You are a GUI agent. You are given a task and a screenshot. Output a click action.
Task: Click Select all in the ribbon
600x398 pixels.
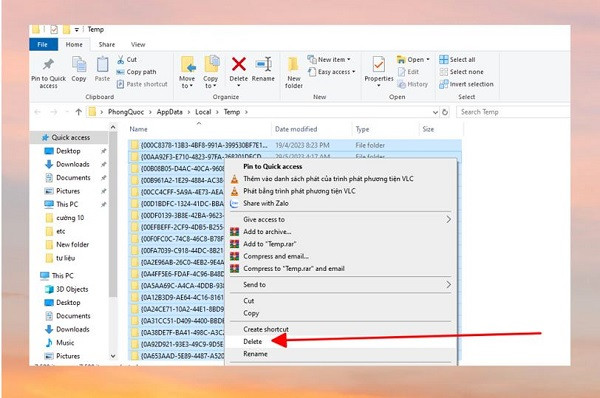[457, 59]
